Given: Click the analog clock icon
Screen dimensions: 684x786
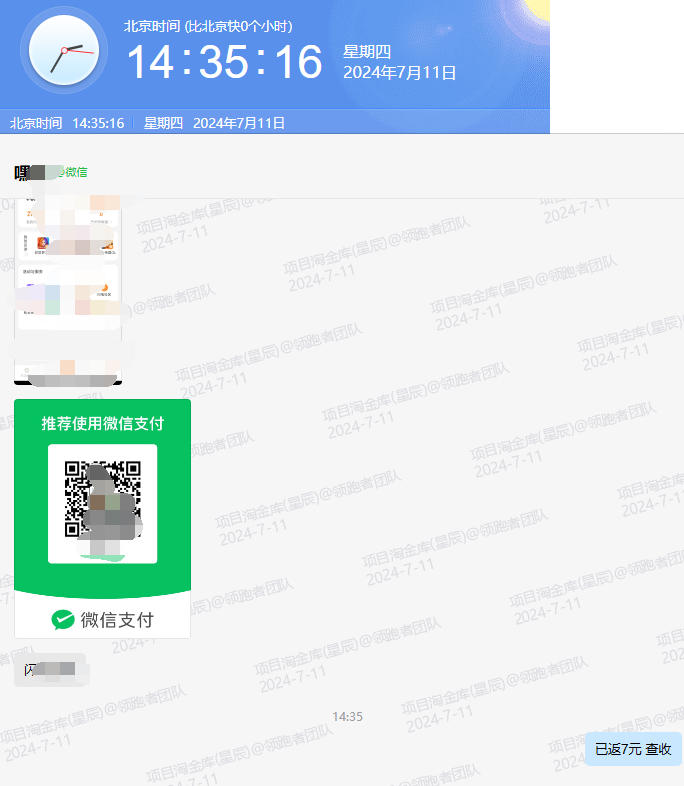Looking at the screenshot, I should pos(64,49).
